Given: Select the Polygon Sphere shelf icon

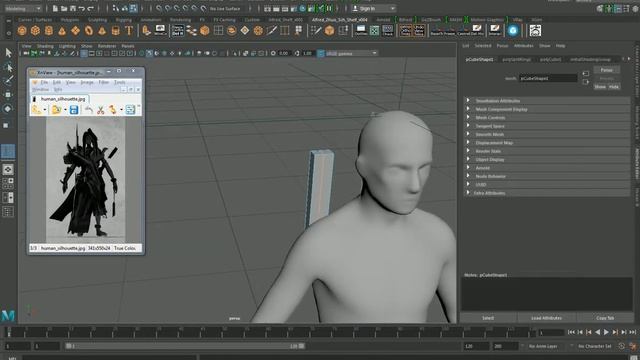Looking at the screenshot, I should [22, 31].
